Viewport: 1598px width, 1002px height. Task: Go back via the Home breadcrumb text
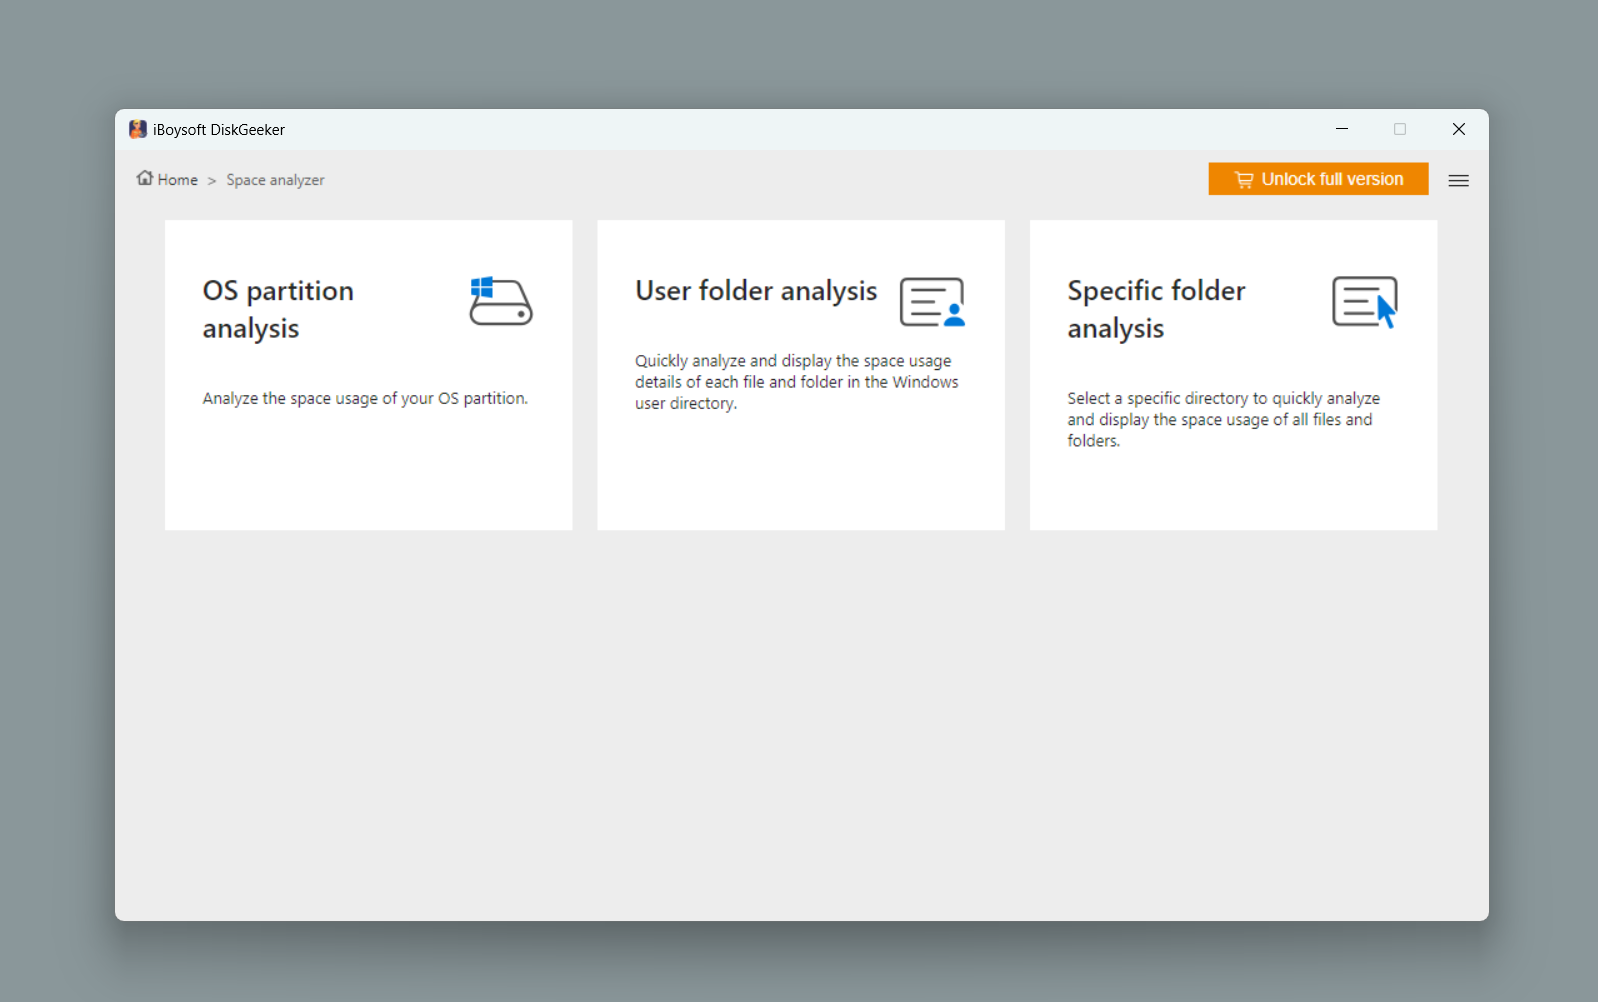click(178, 180)
